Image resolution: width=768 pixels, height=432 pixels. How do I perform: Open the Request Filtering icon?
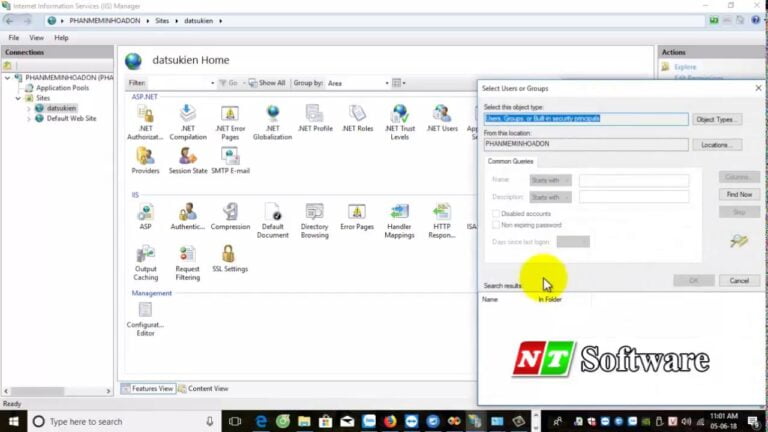[x=187, y=256]
